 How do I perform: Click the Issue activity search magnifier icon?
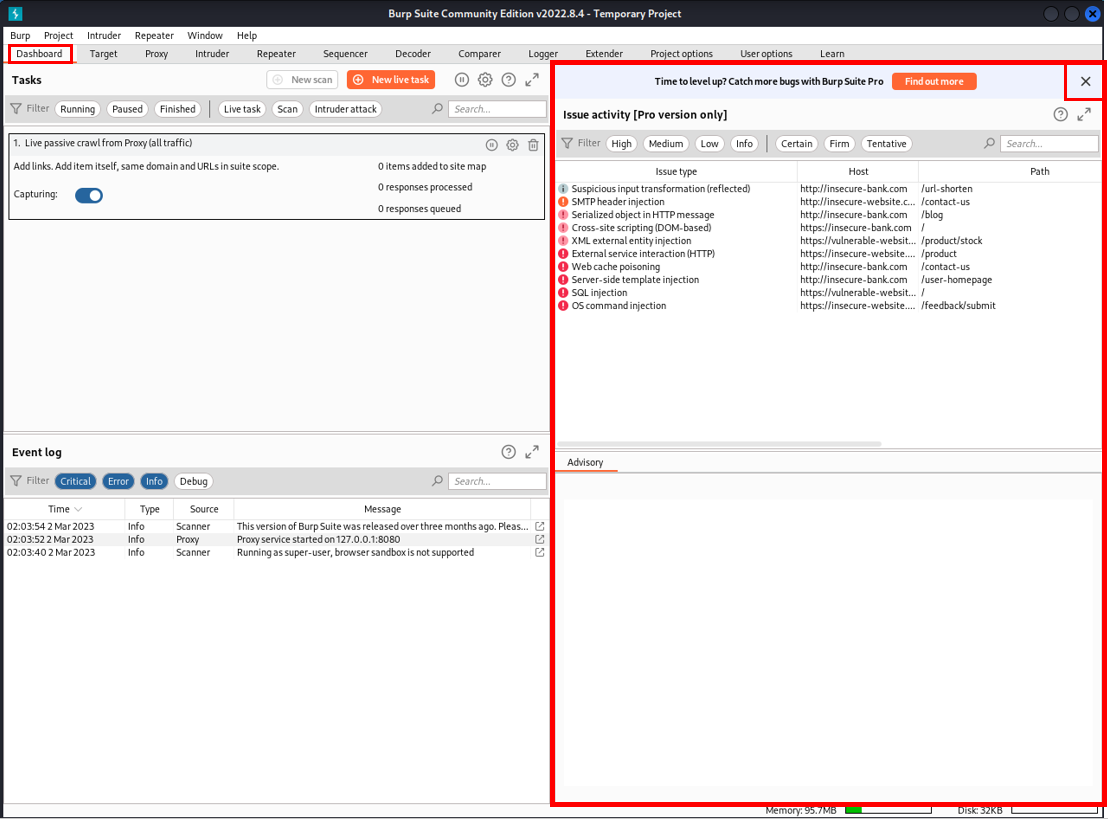tap(989, 143)
